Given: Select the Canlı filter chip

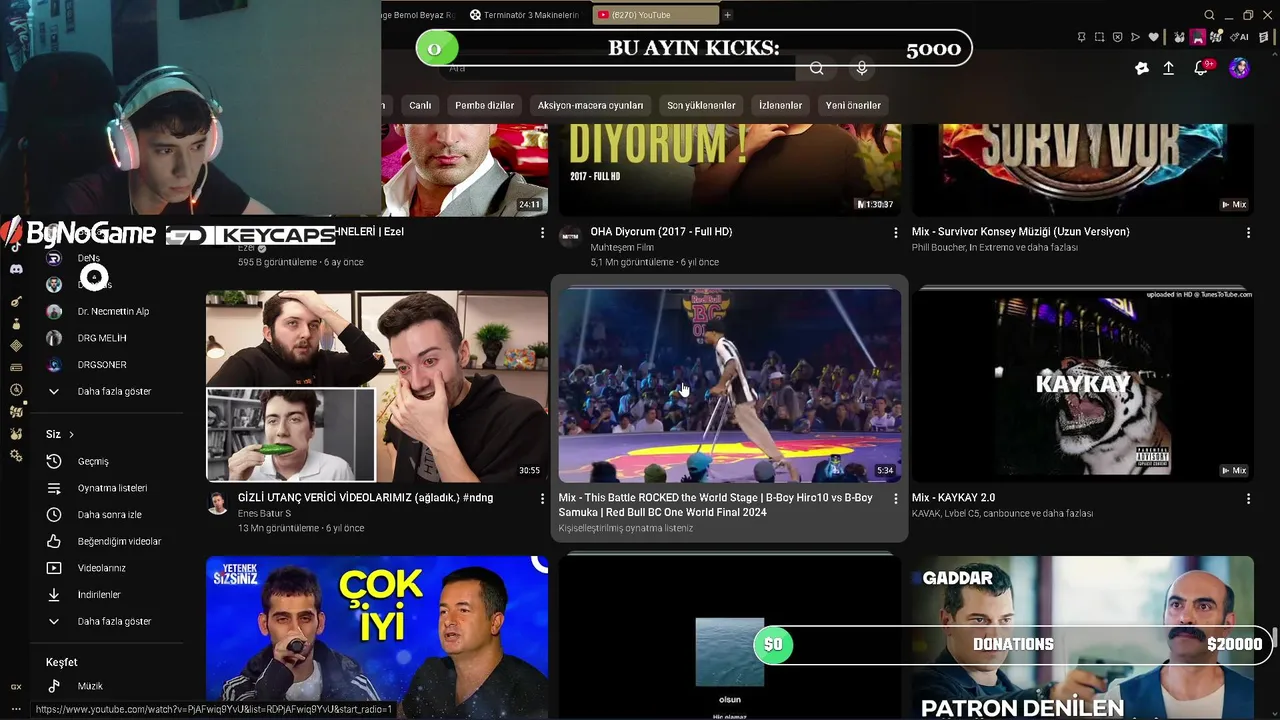Looking at the screenshot, I should click(x=420, y=105).
